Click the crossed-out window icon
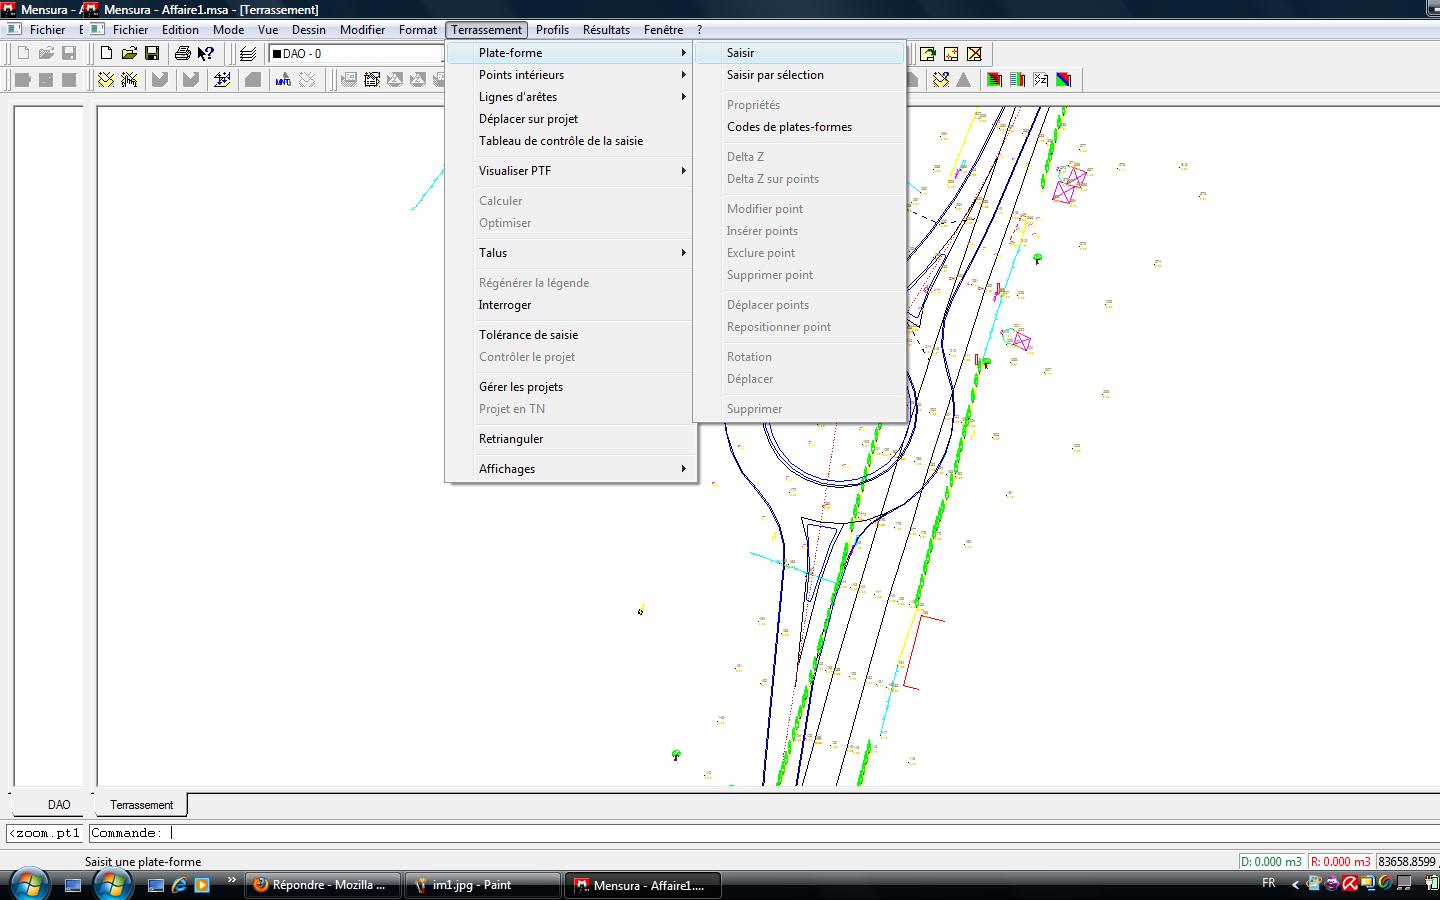 tap(974, 54)
